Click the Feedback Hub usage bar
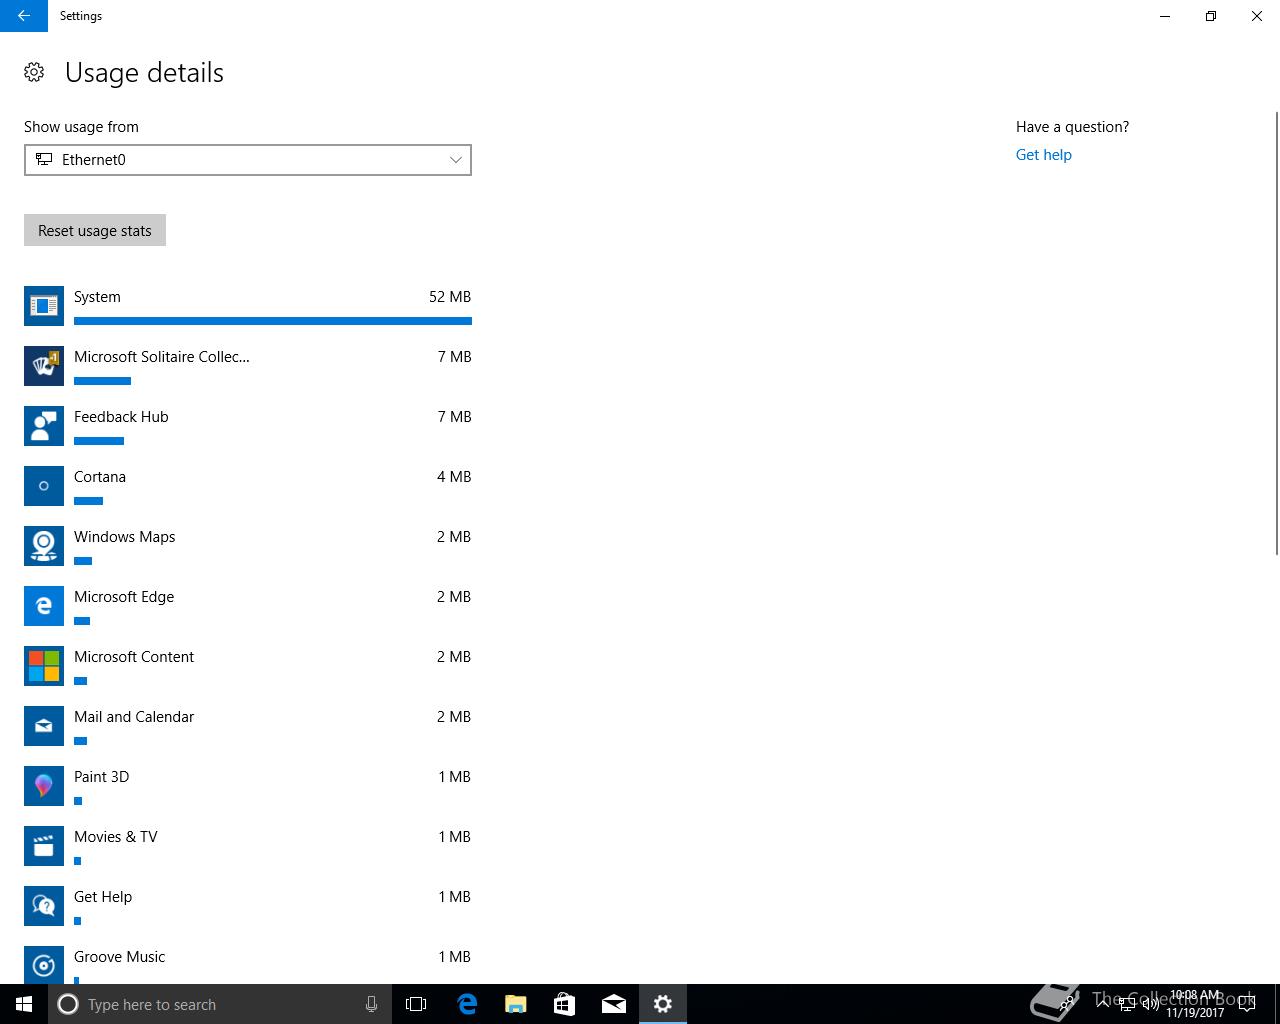1280x1024 pixels. click(x=99, y=441)
